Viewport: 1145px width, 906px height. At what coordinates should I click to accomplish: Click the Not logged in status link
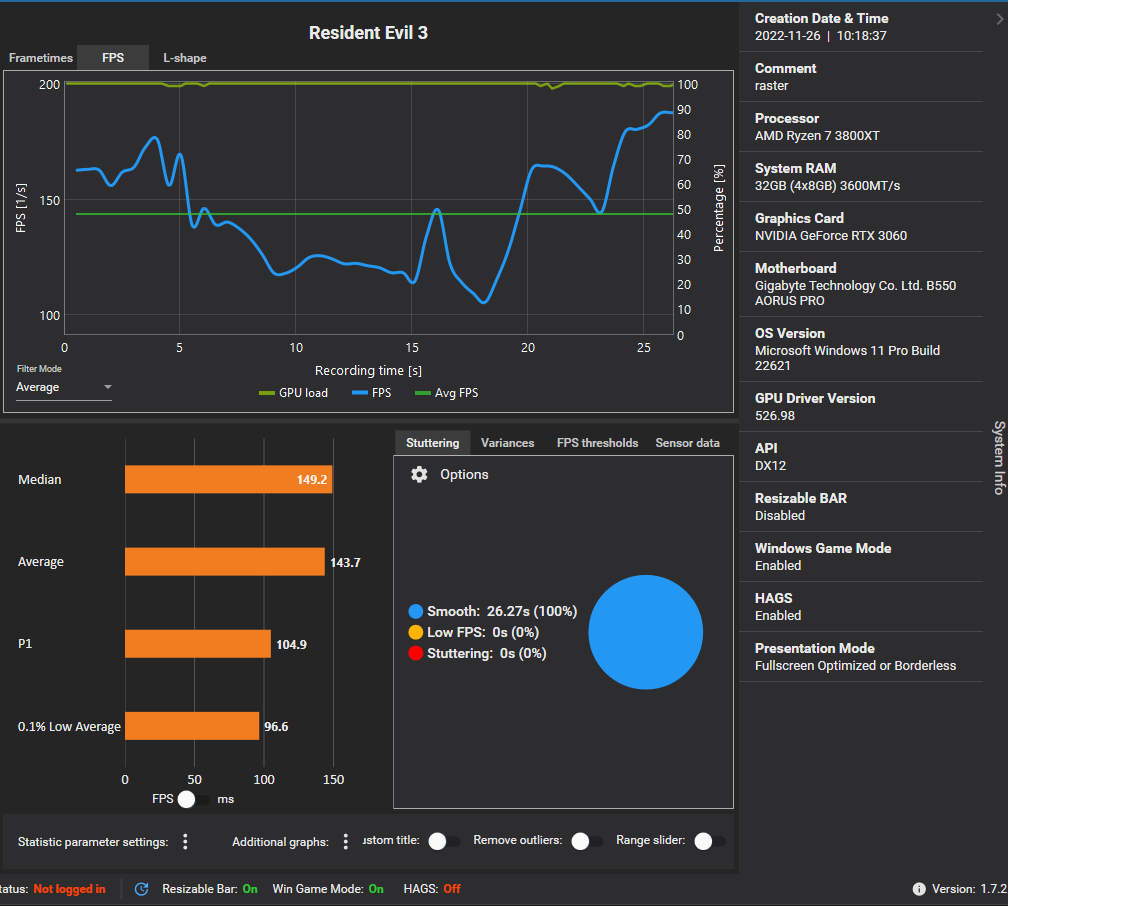(69, 888)
